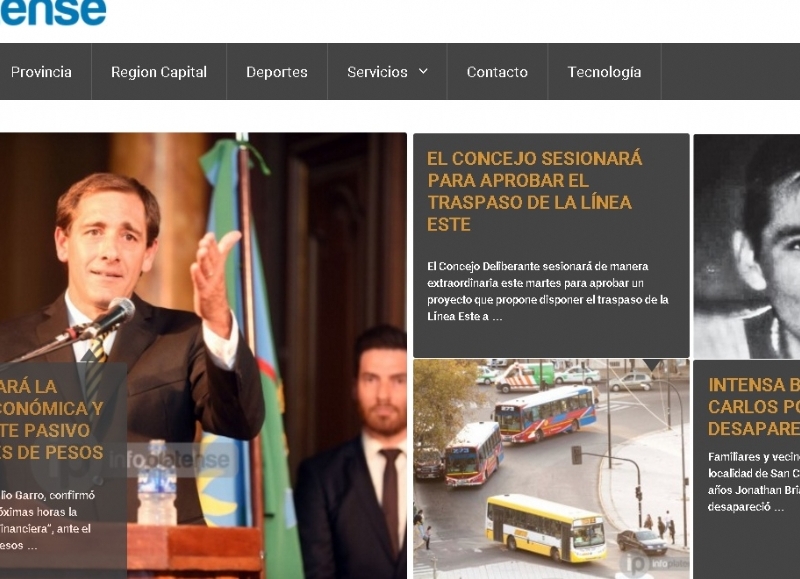Open headline 'Intensa b... Carlos'
800x579 pixels.
click(x=754, y=407)
